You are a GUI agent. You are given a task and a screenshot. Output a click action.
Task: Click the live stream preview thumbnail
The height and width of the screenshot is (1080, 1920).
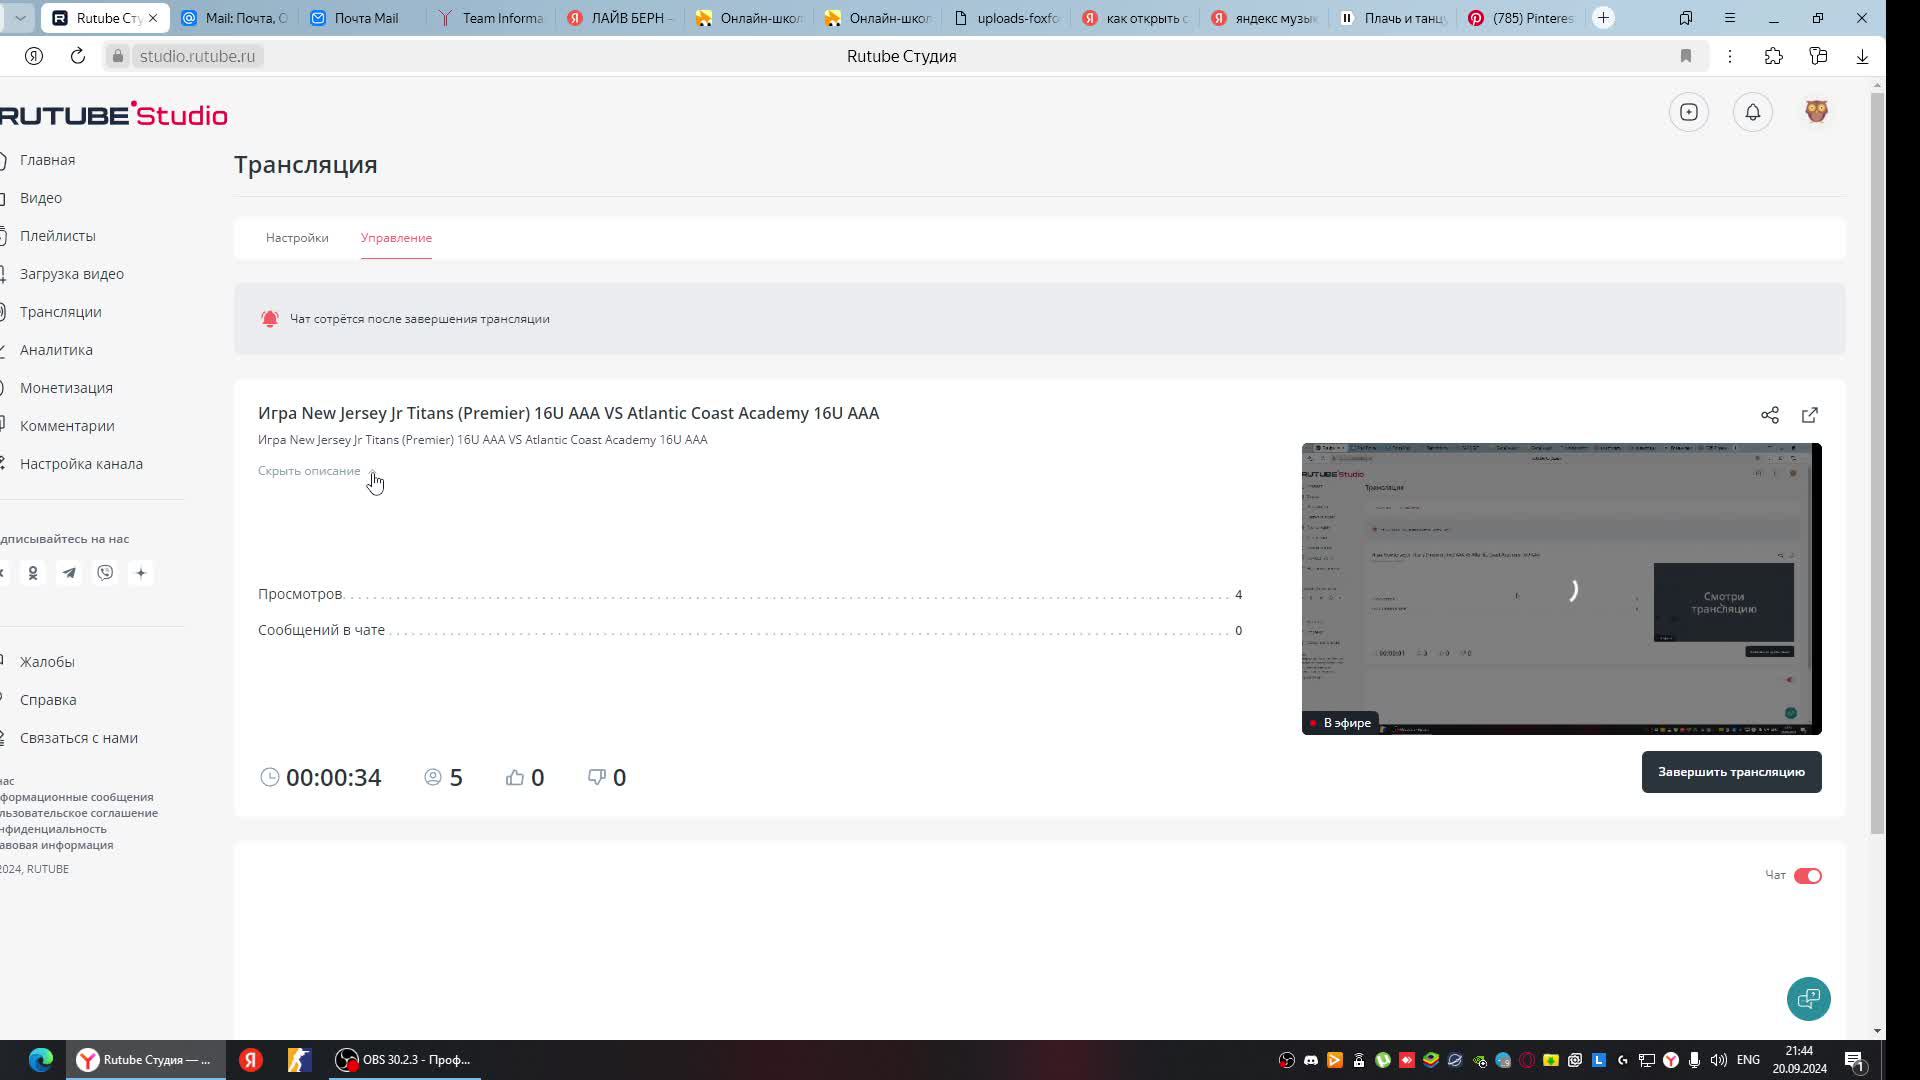coord(1560,588)
